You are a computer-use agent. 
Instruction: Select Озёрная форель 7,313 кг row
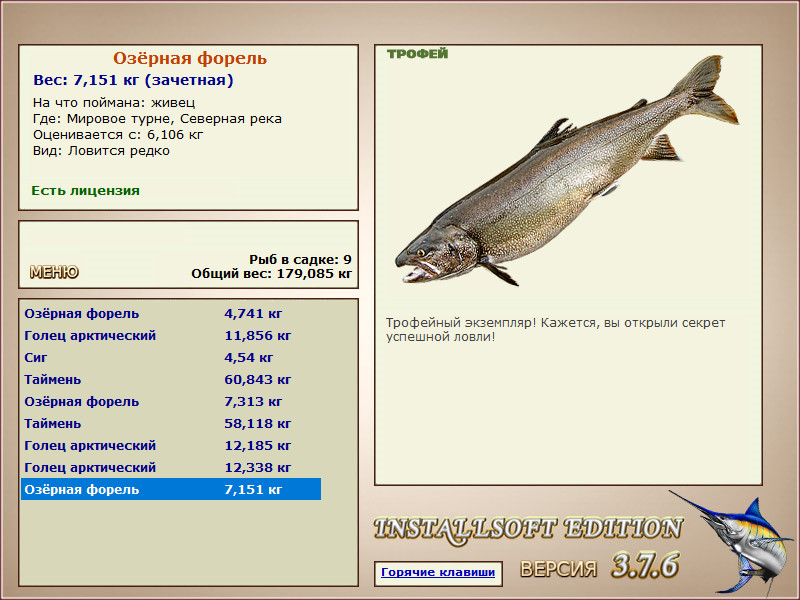171,401
